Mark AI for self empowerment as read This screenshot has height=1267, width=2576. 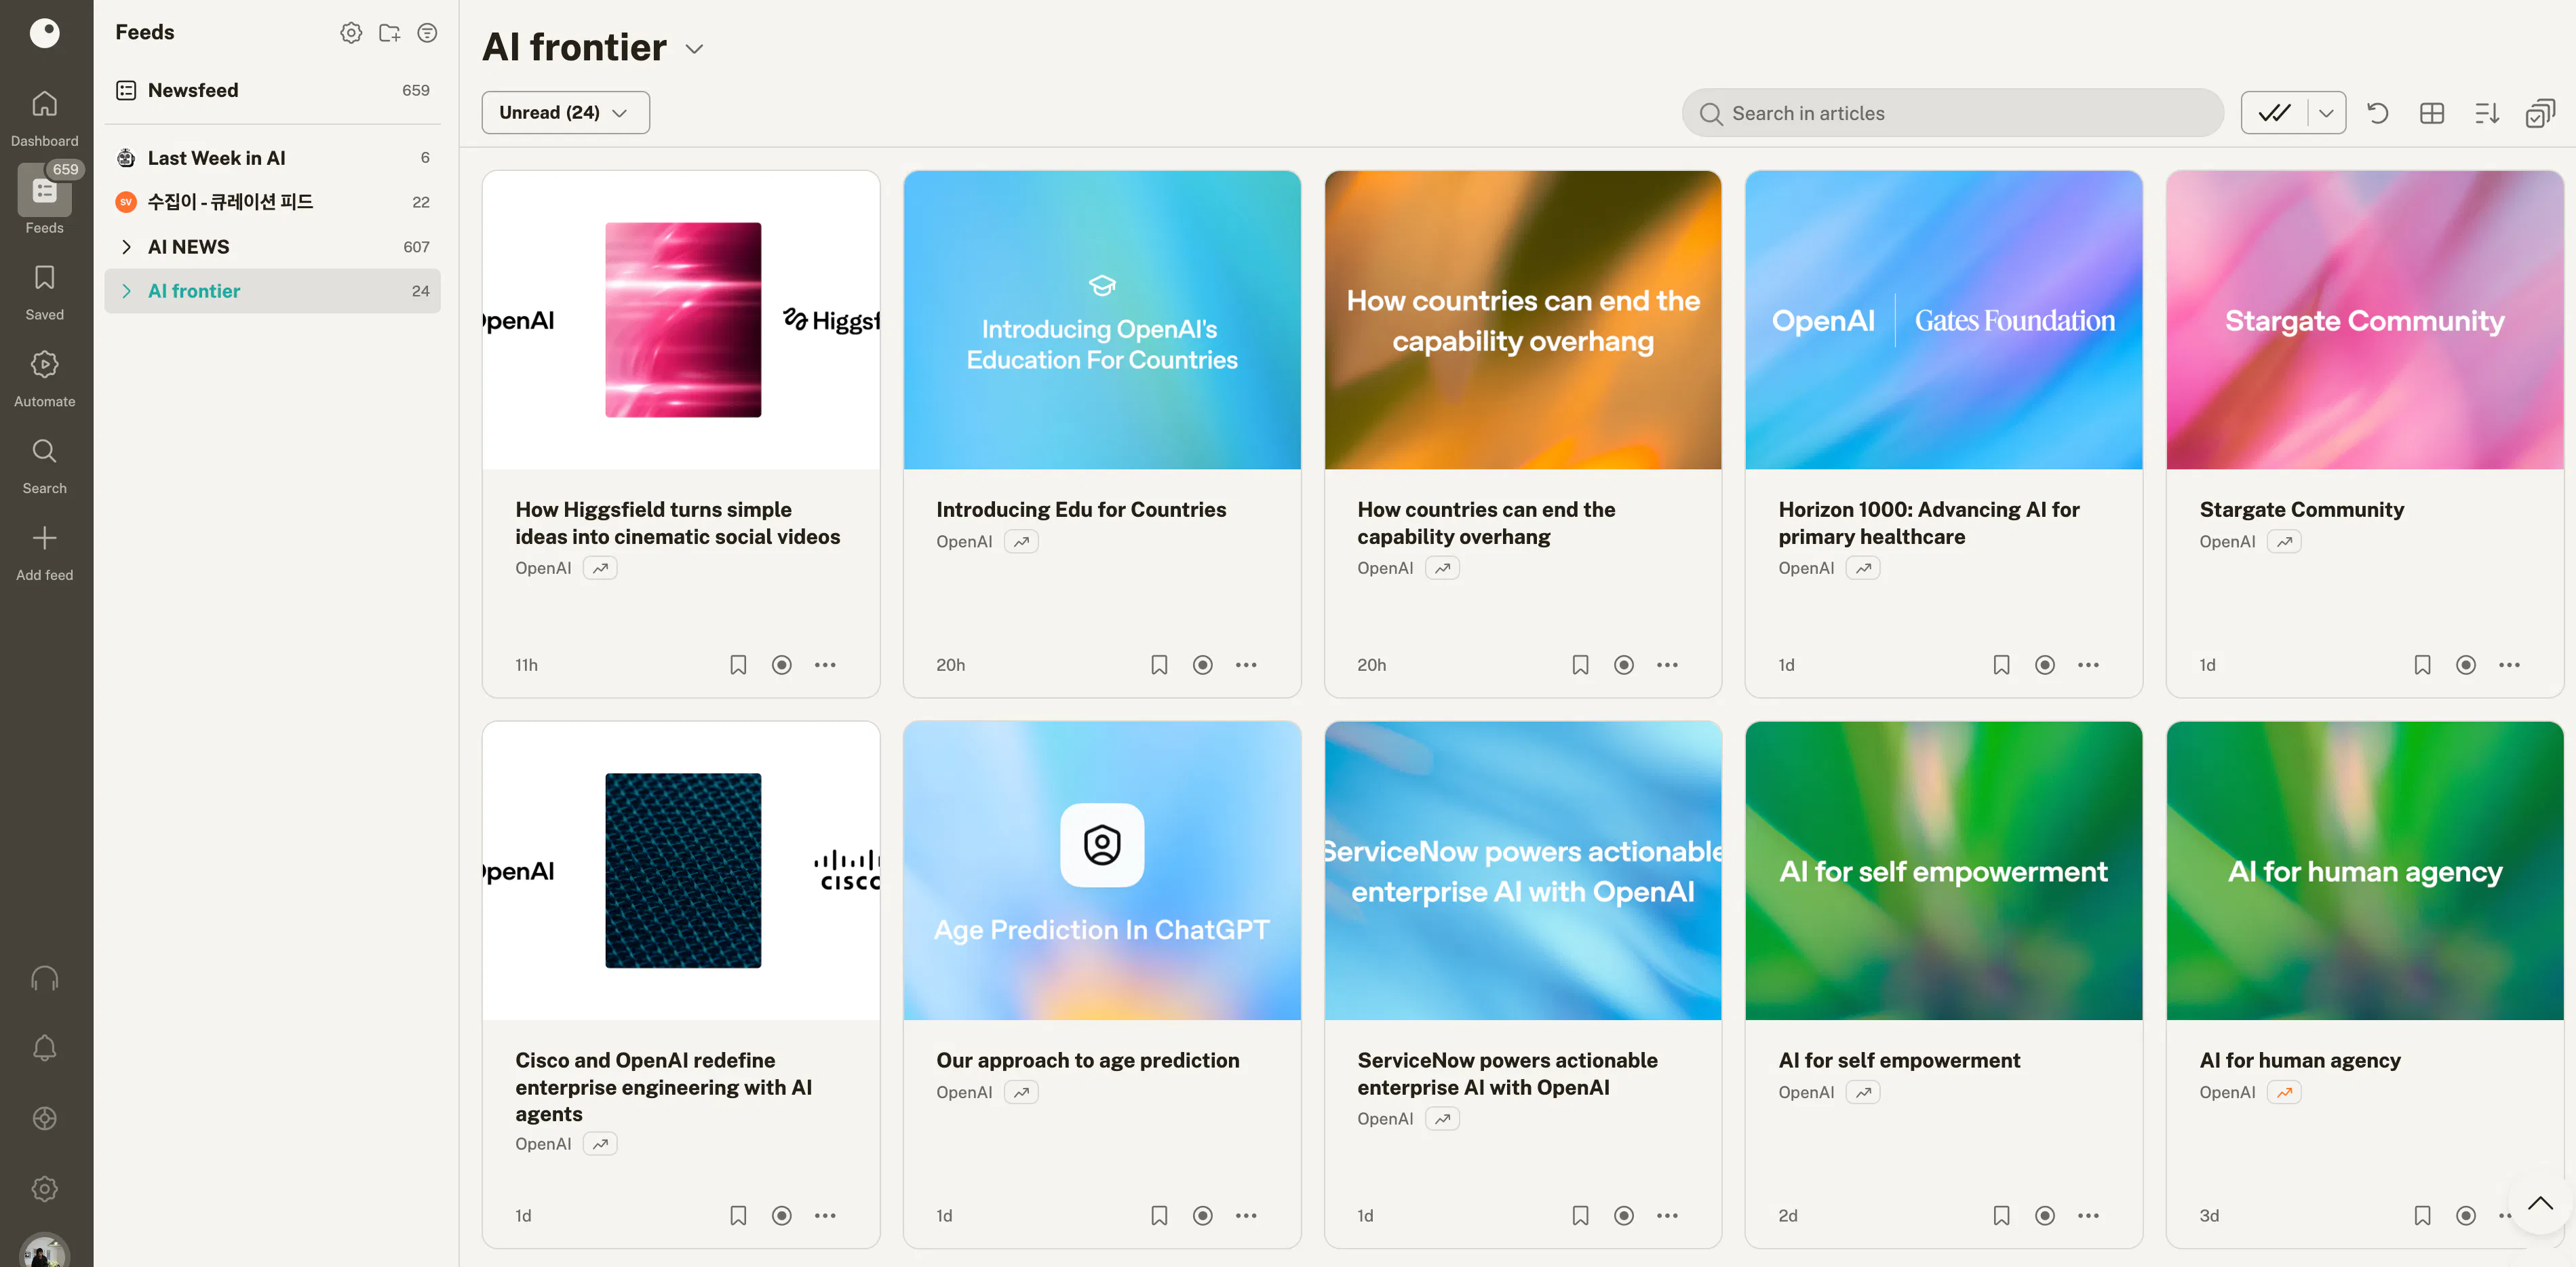coord(2045,1216)
